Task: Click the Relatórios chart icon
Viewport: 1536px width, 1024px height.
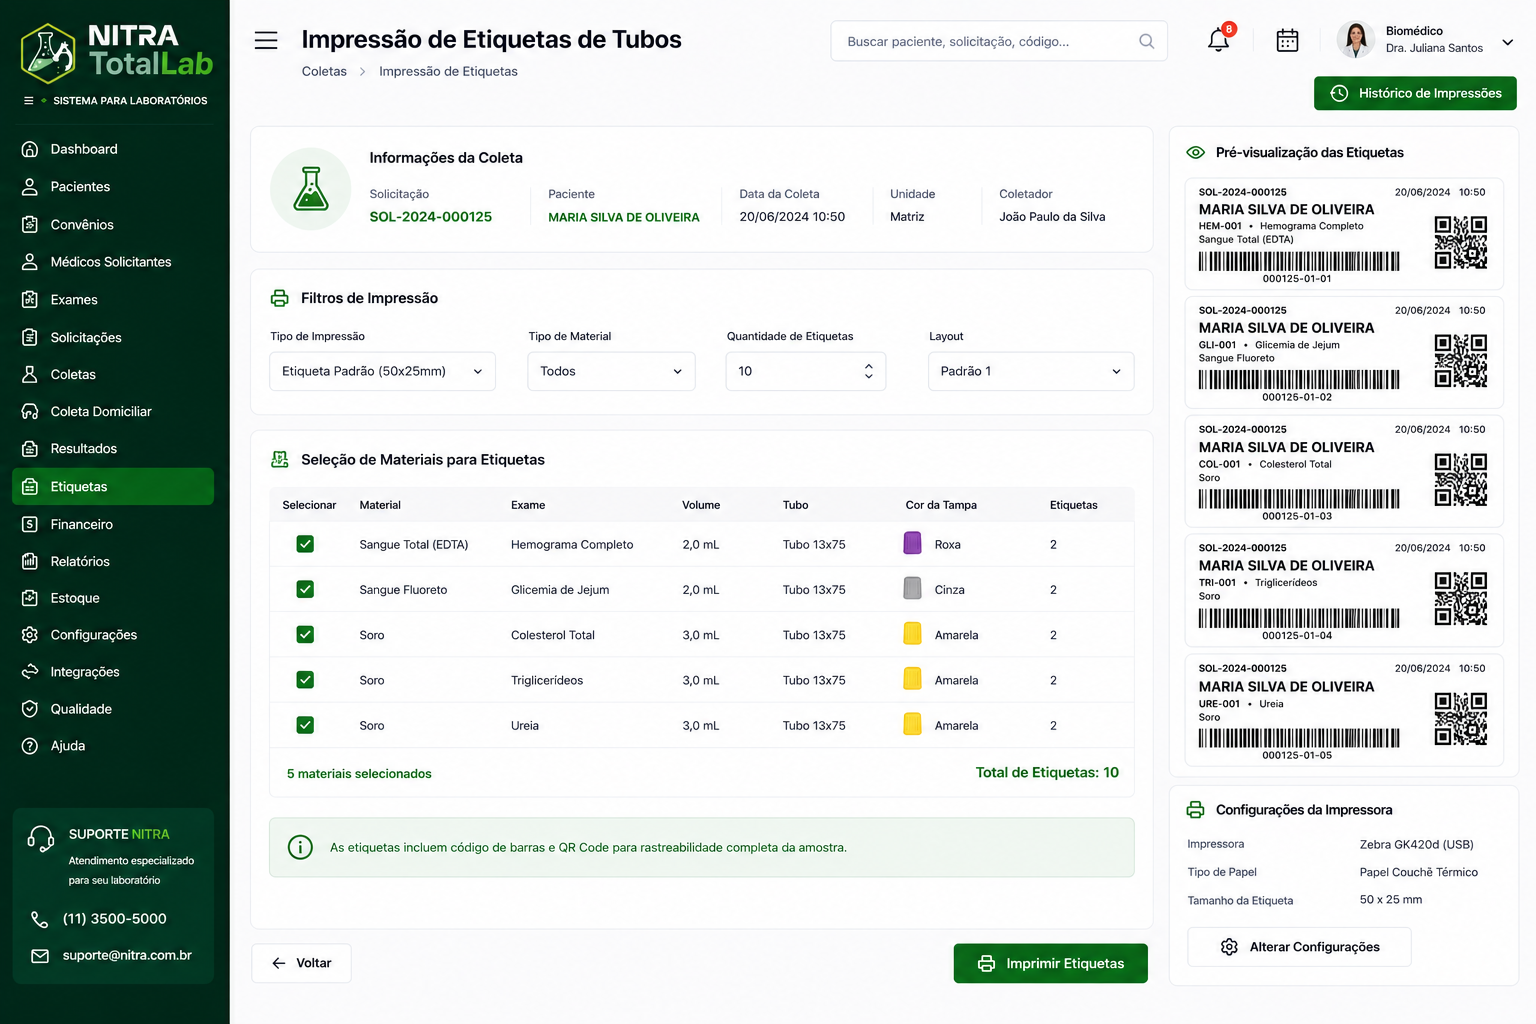Action: 30,561
